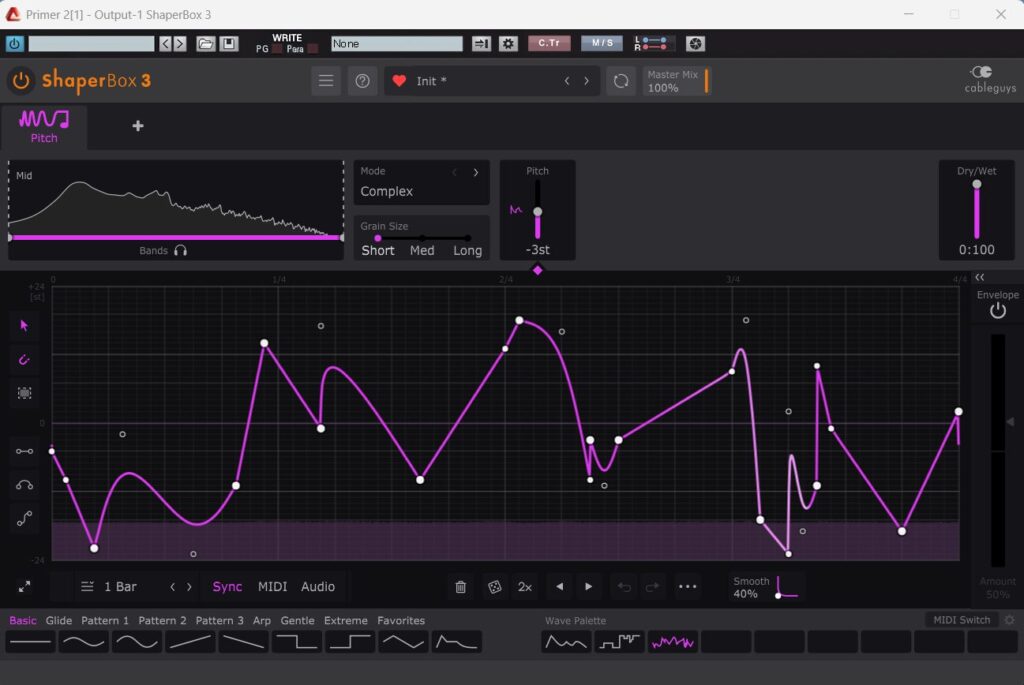Toggle the ShaperBox power button
1024x685 pixels.
click(20, 81)
